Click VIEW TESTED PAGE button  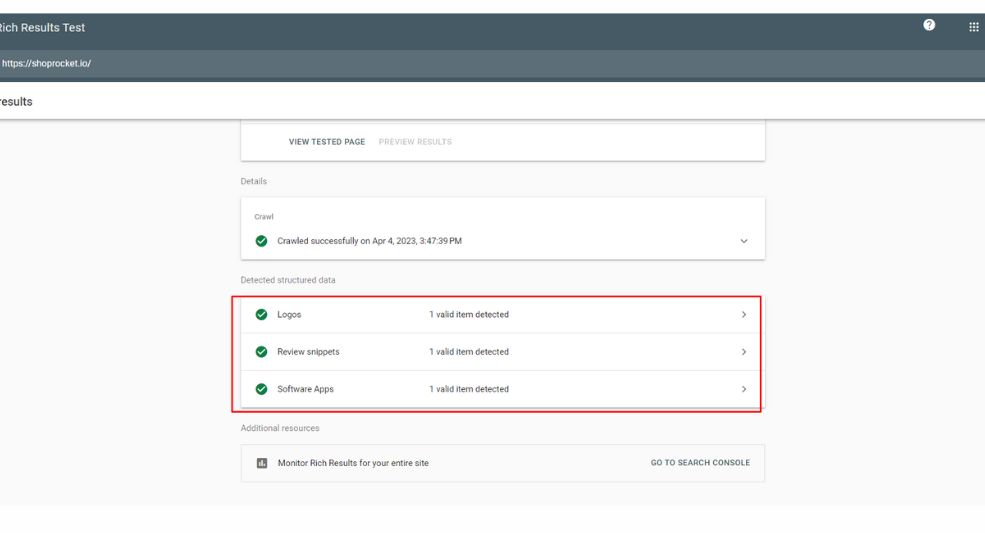click(327, 142)
